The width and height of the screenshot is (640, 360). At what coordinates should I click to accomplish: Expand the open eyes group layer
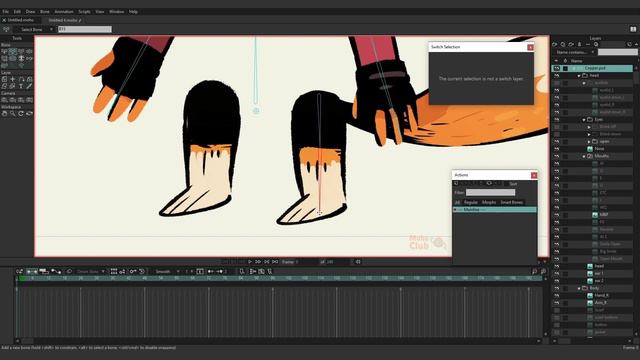[x=589, y=142]
